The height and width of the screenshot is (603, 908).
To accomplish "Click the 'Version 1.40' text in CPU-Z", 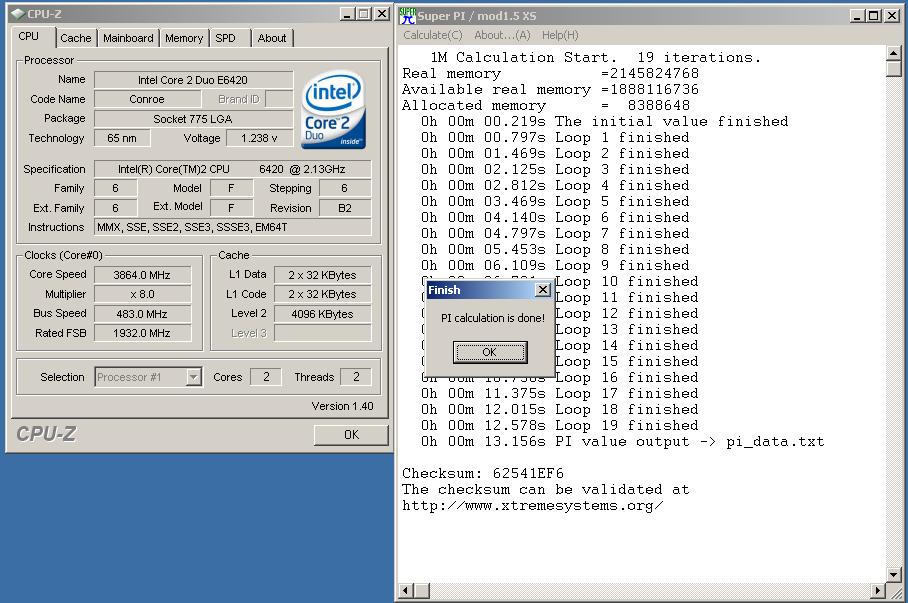I will pyautogui.click(x=342, y=406).
